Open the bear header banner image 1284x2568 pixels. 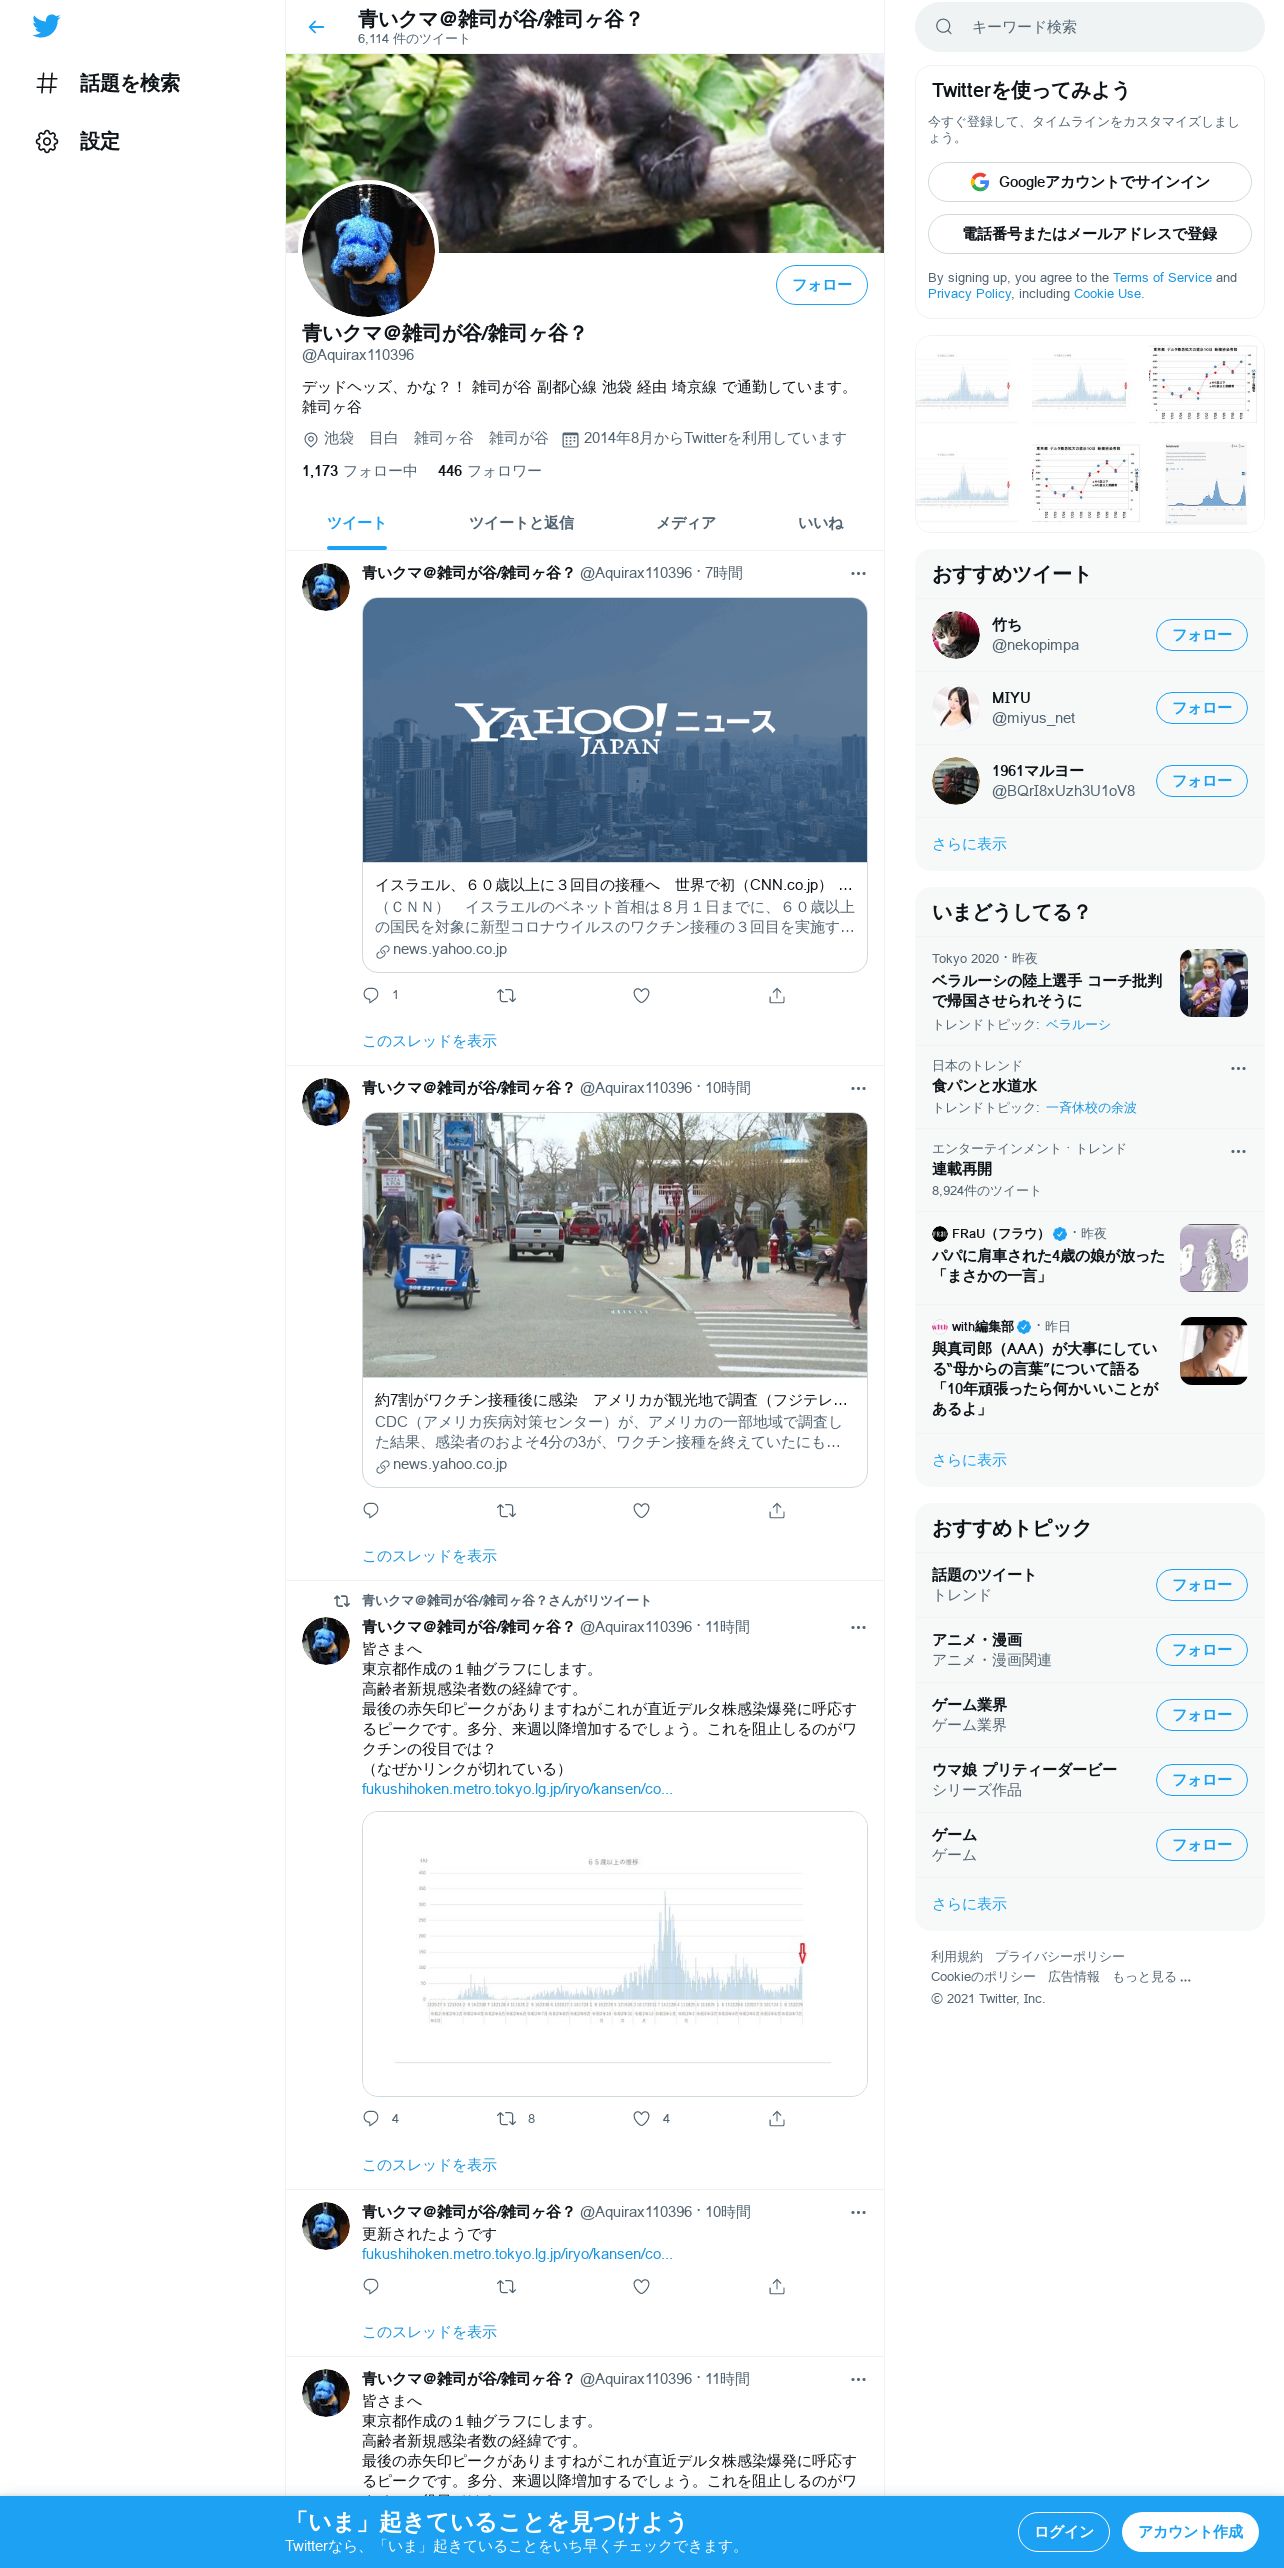coord(584,152)
